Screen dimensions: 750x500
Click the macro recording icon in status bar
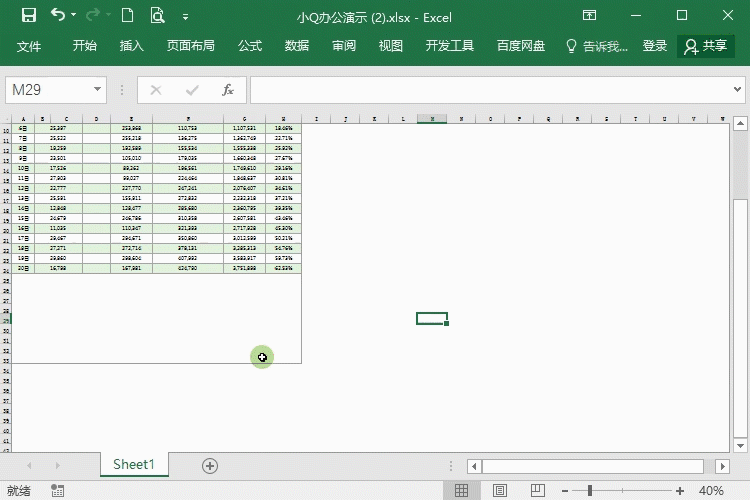coord(59,491)
